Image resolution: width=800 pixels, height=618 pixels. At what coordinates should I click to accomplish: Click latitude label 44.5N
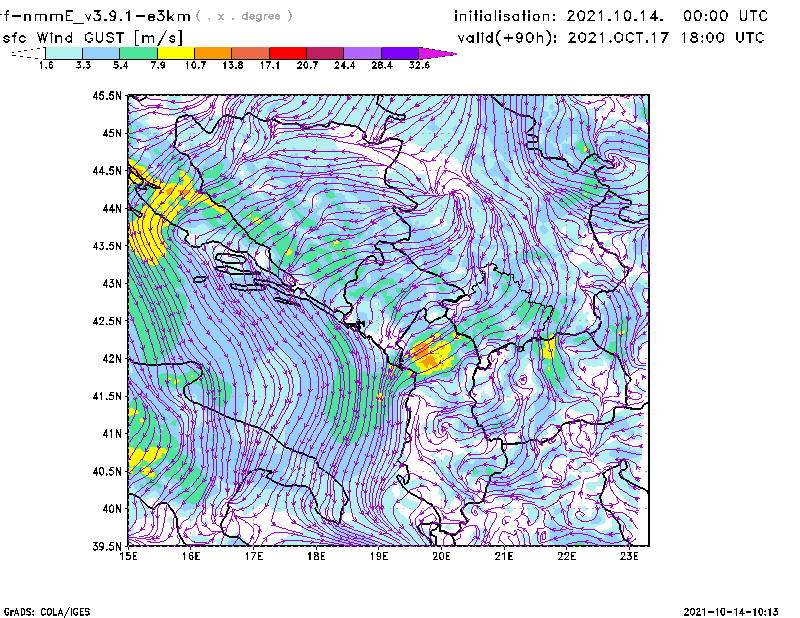tap(107, 170)
